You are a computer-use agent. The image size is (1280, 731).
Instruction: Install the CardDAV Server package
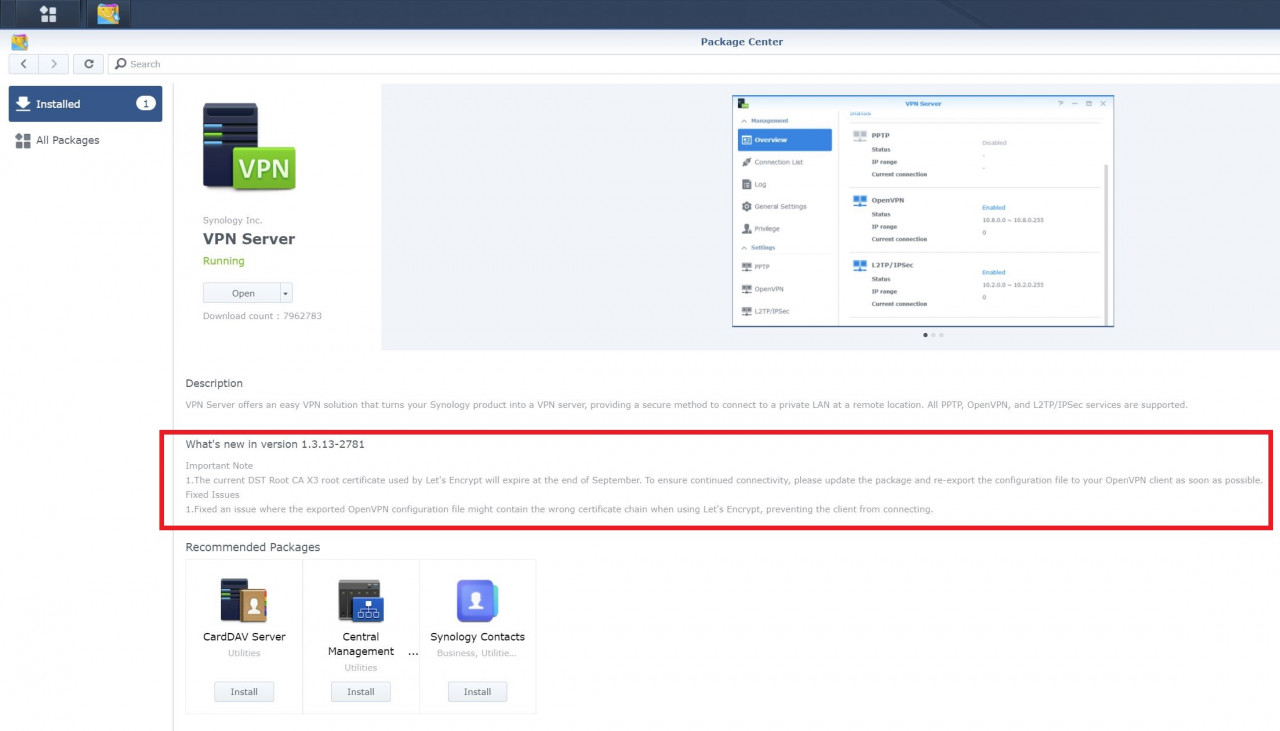tap(243, 691)
